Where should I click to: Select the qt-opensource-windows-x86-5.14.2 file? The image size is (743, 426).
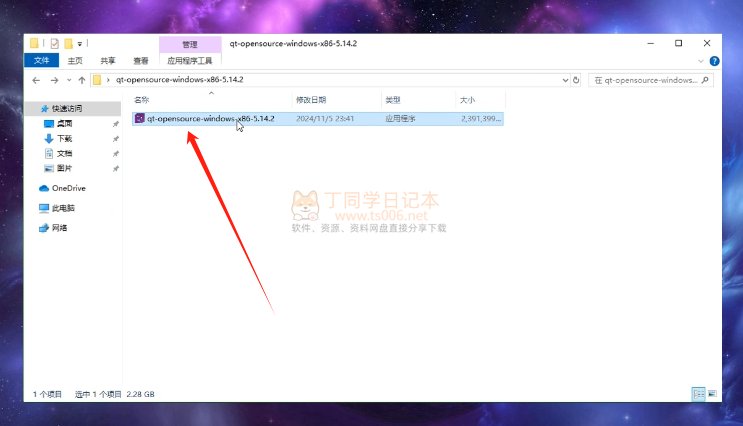click(x=317, y=118)
